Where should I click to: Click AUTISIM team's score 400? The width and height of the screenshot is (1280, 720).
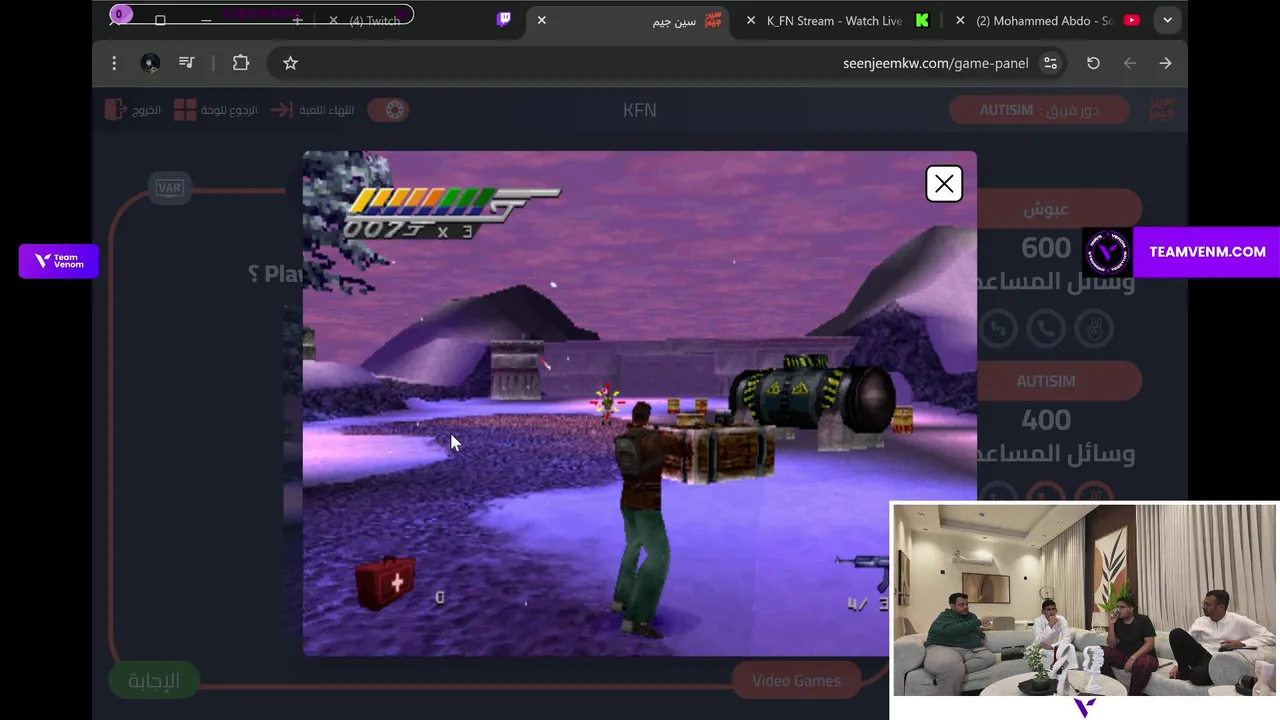(x=1046, y=420)
